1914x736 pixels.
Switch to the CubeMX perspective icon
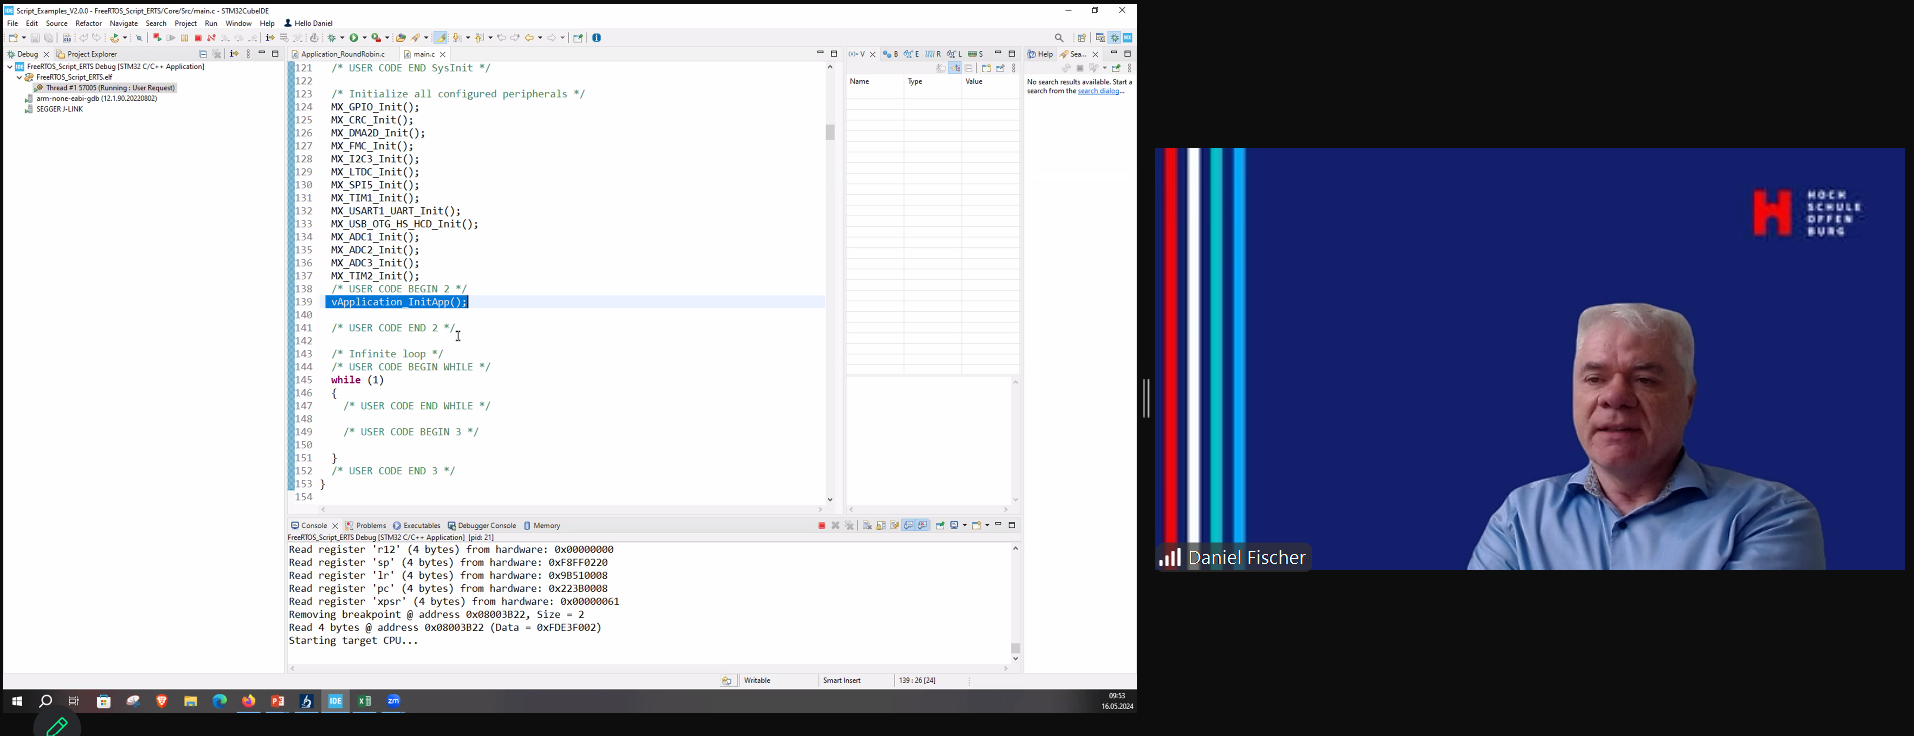1127,38
